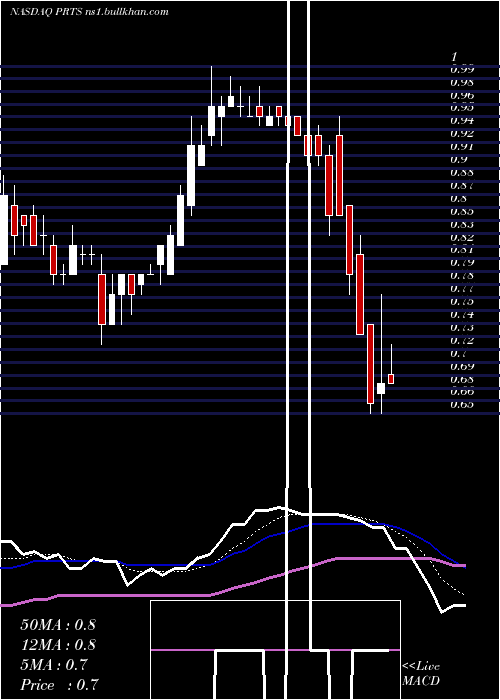The image size is (500, 700).
Task: Click the 0.98 price axis label
Action: (462, 83)
